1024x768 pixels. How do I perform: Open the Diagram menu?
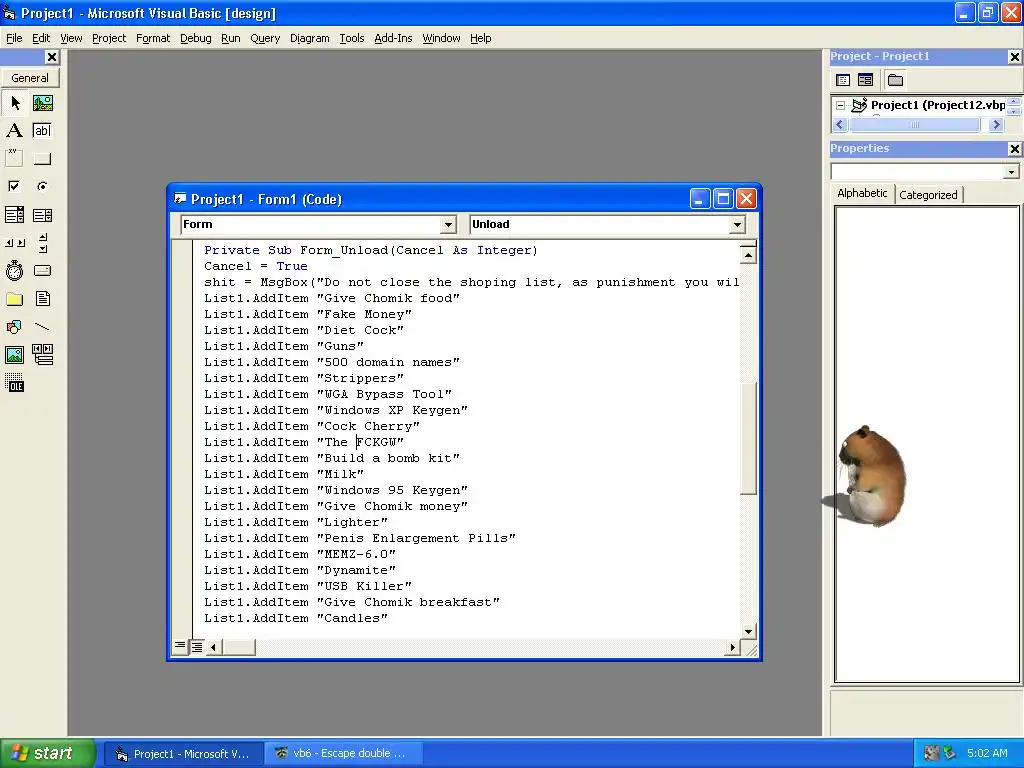310,38
